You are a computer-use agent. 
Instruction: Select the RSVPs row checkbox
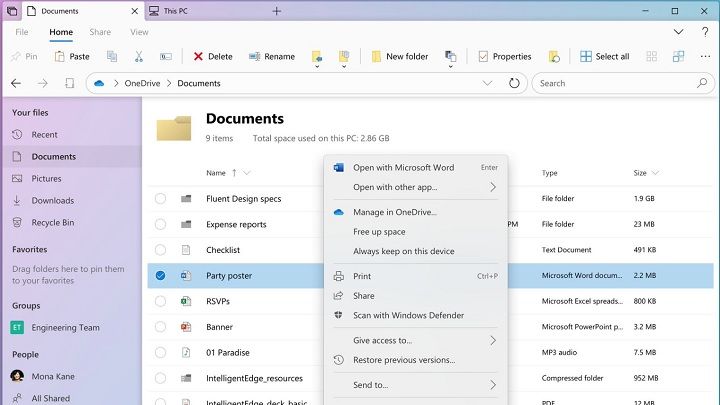160,301
